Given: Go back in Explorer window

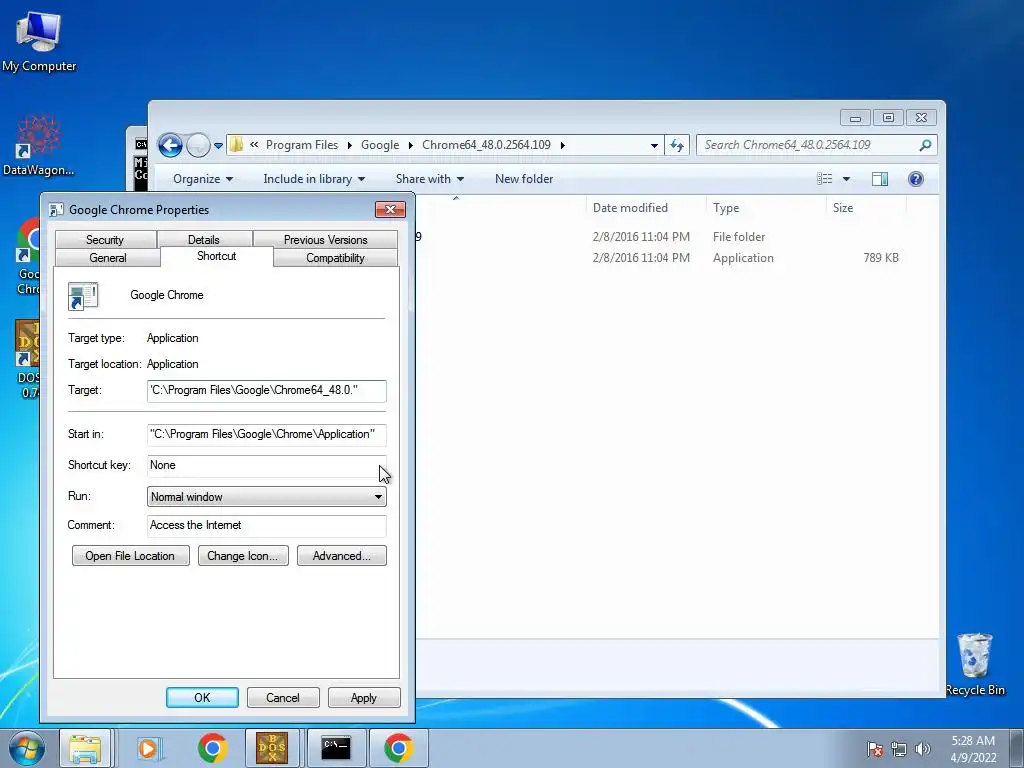Looking at the screenshot, I should point(170,145).
